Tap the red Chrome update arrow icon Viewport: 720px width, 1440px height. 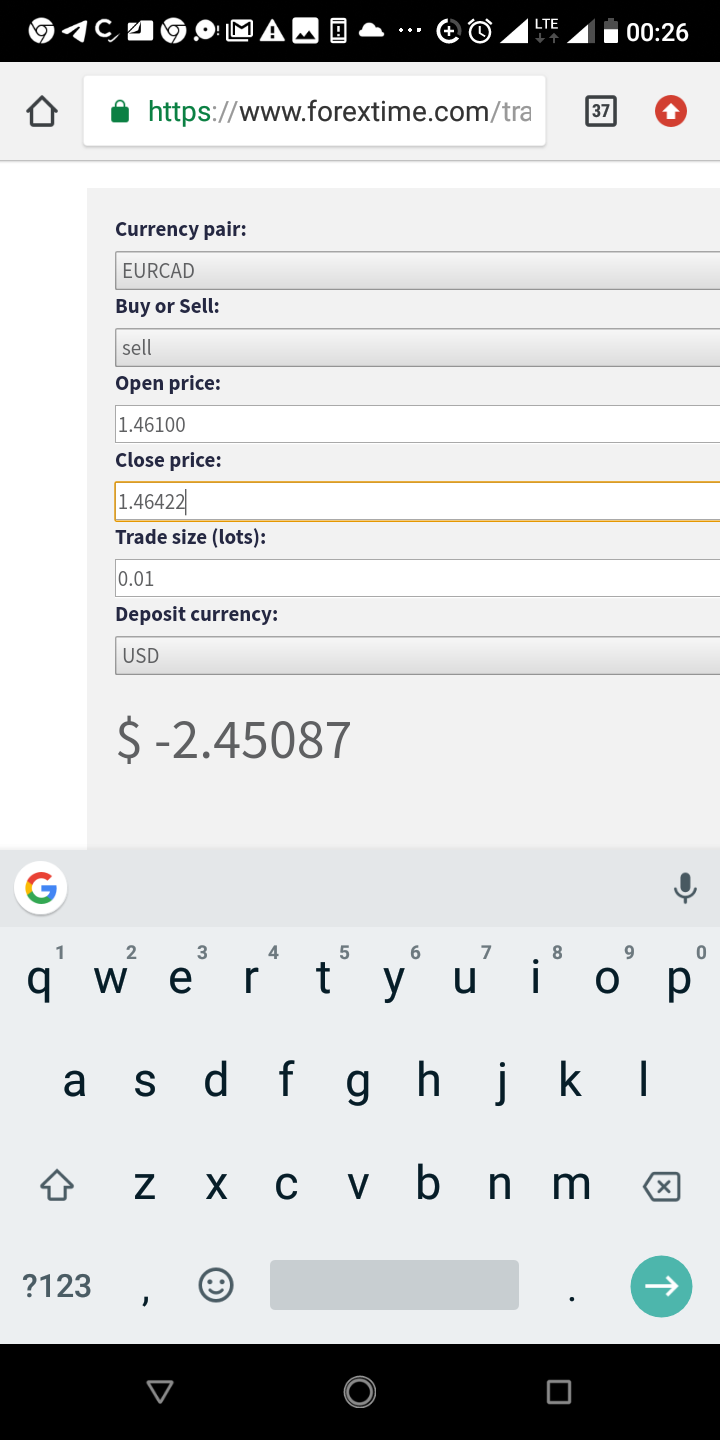tap(671, 111)
